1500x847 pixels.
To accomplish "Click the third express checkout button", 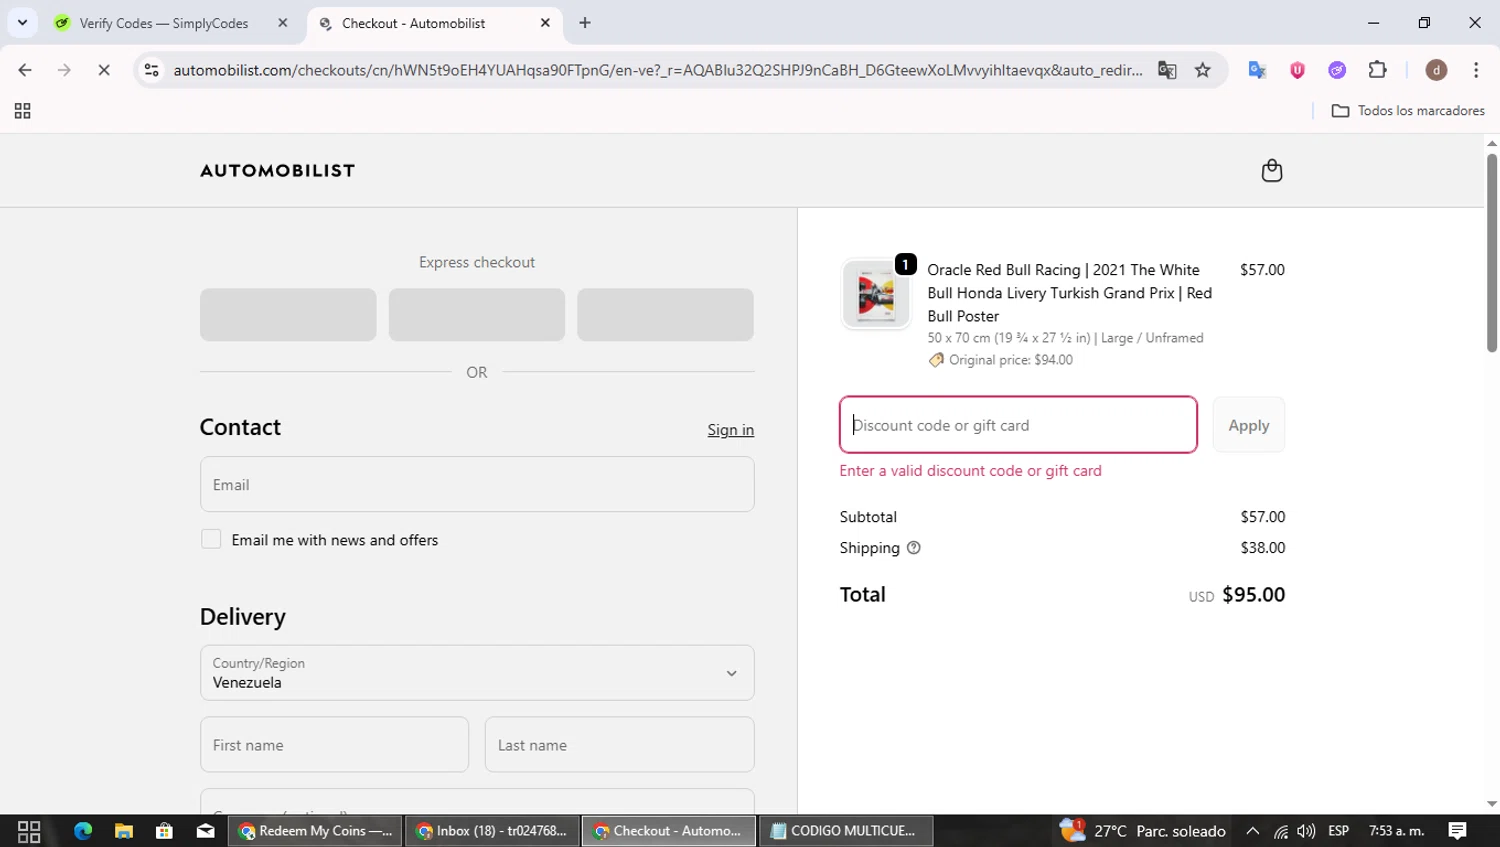I will (x=665, y=315).
